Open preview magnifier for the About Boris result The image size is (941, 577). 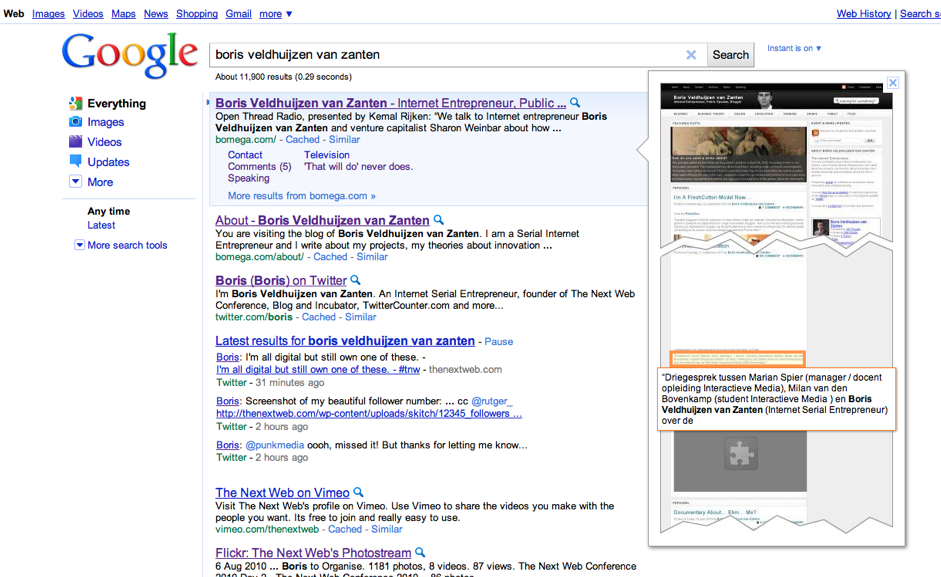click(439, 220)
